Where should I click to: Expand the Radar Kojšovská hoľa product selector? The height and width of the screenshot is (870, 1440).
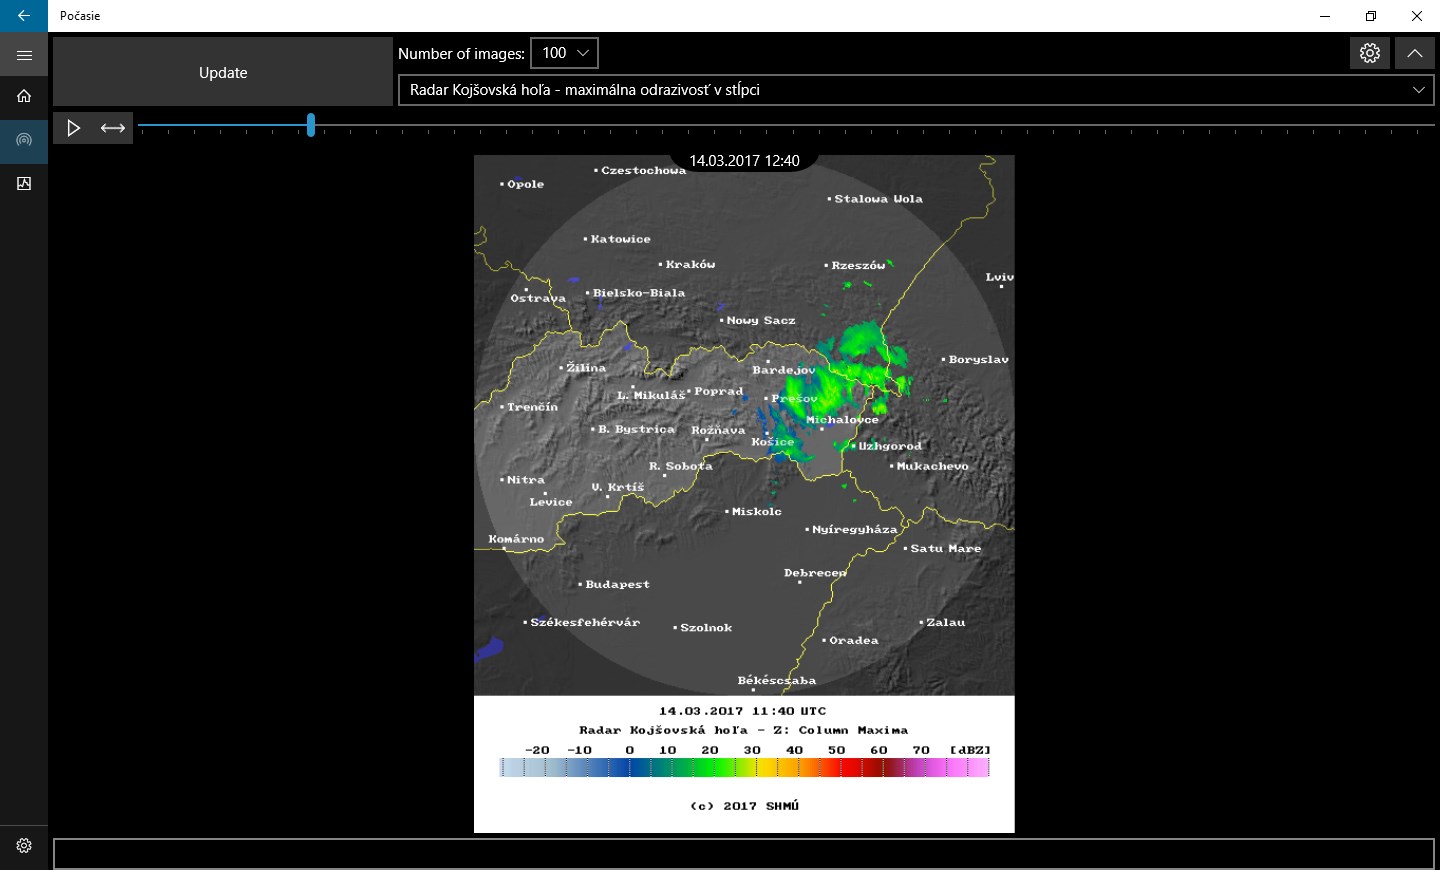pyautogui.click(x=917, y=90)
